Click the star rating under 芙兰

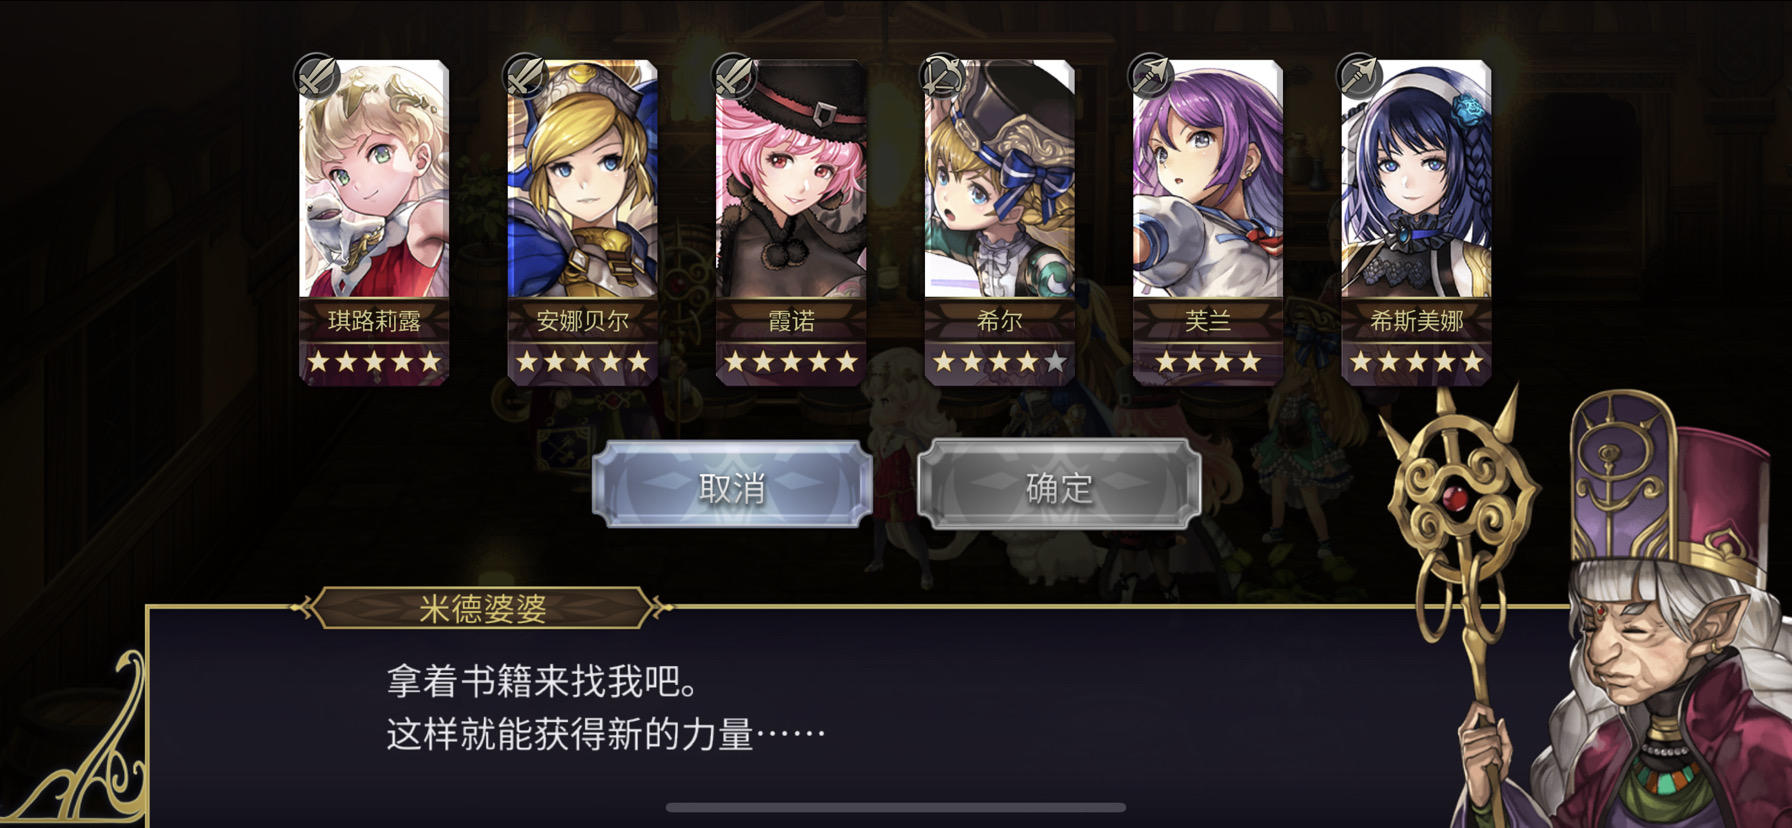[x=1208, y=362]
